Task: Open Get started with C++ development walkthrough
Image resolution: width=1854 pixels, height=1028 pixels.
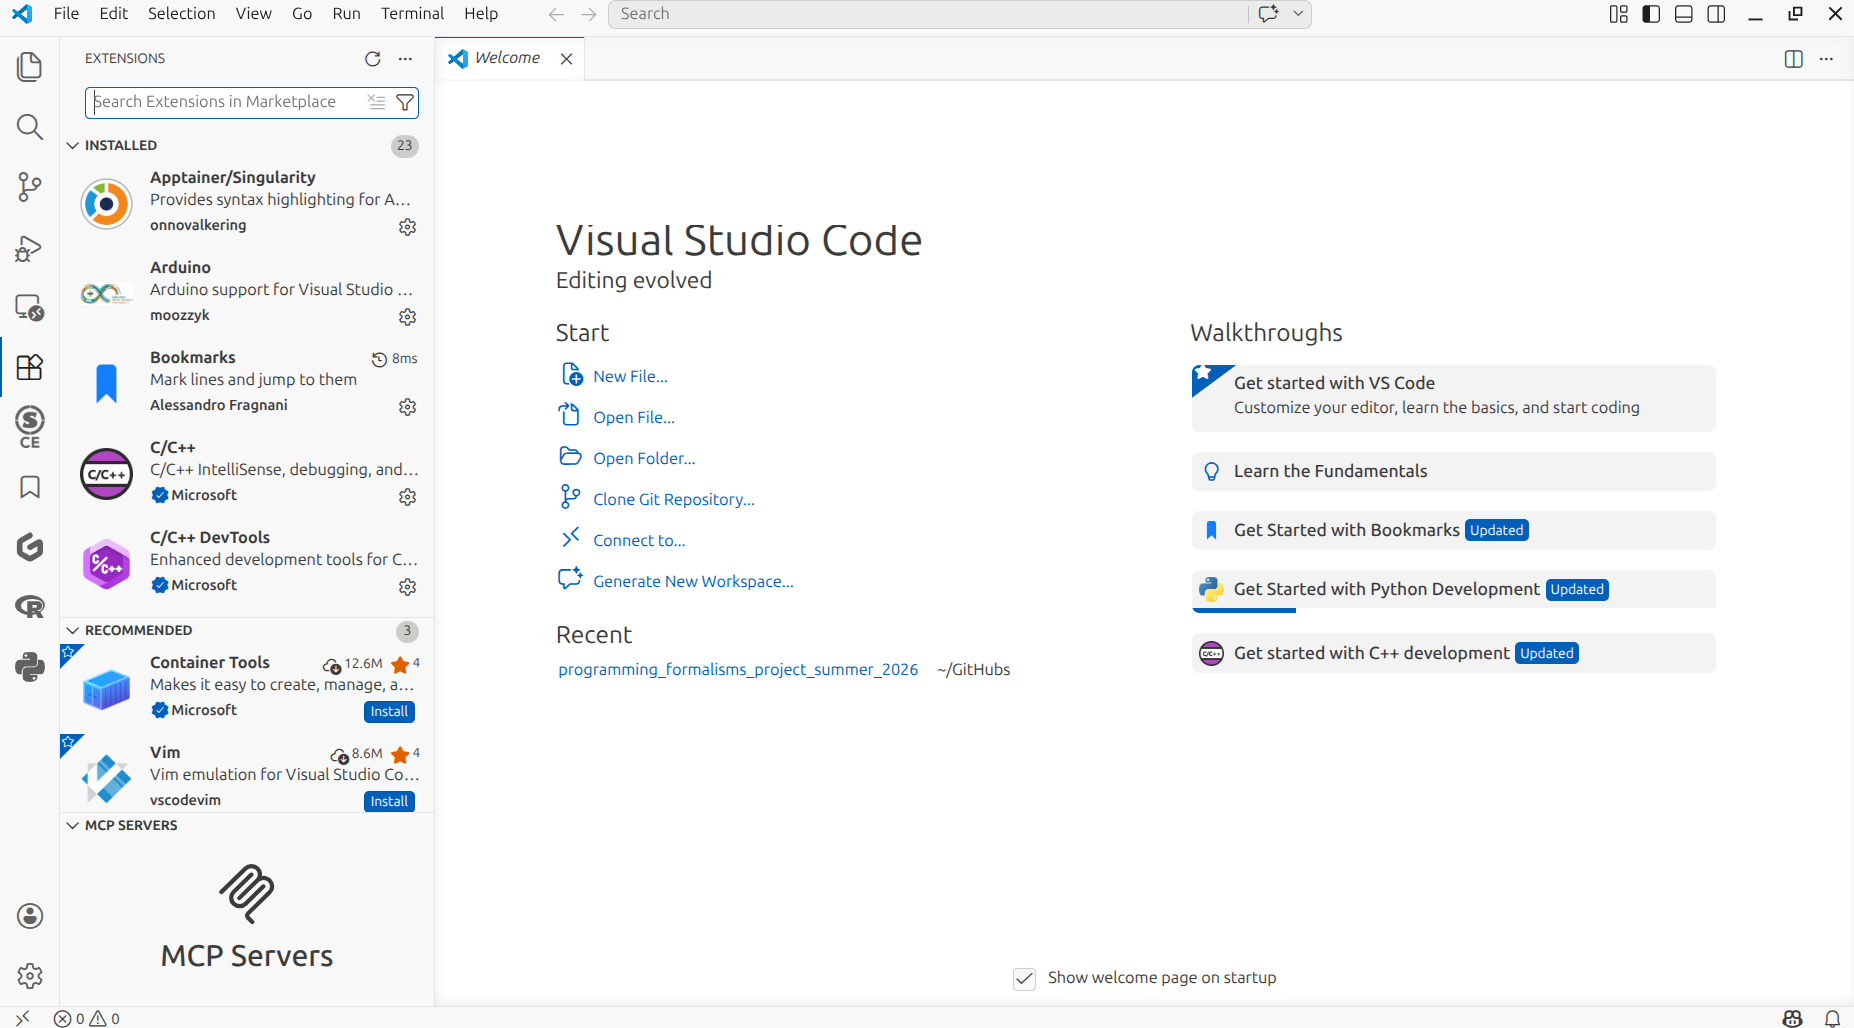Action: (1453, 654)
